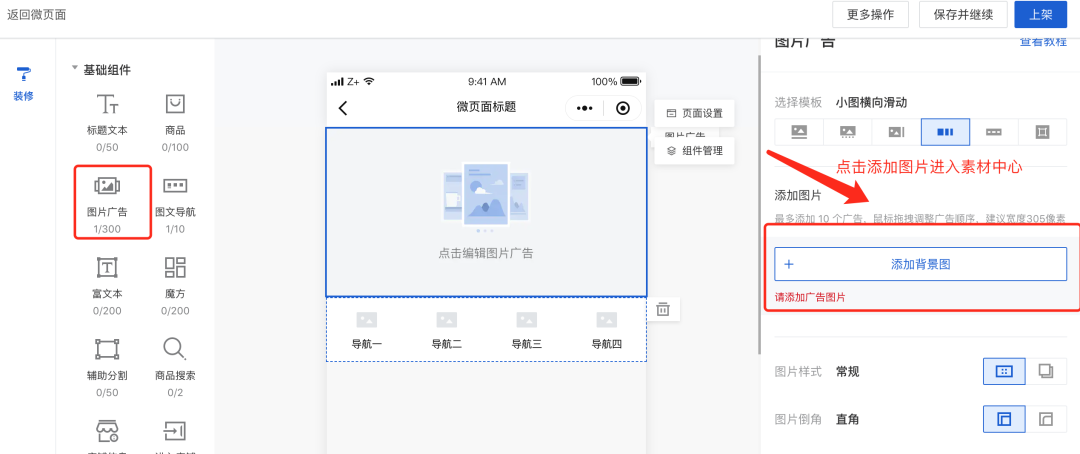This screenshot has width=1080, height=454.
Task: Open 更多操作 menu
Action: [x=871, y=14]
